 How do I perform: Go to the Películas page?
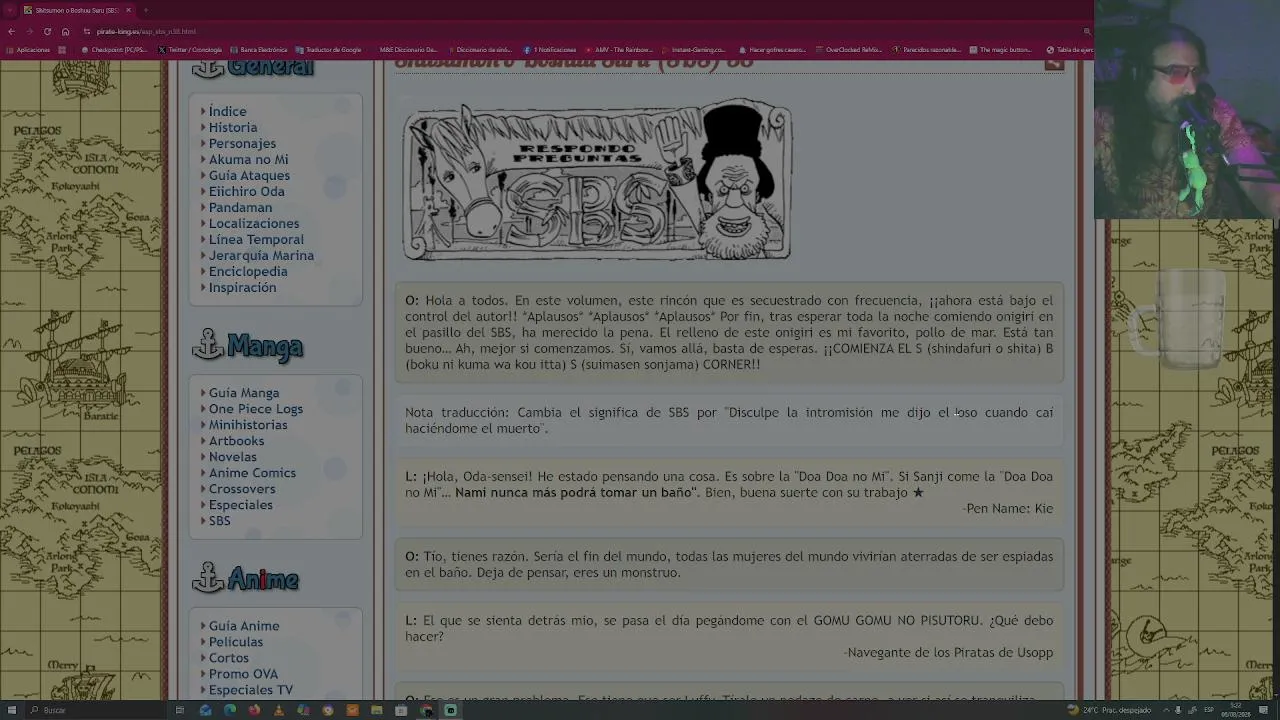pos(236,642)
